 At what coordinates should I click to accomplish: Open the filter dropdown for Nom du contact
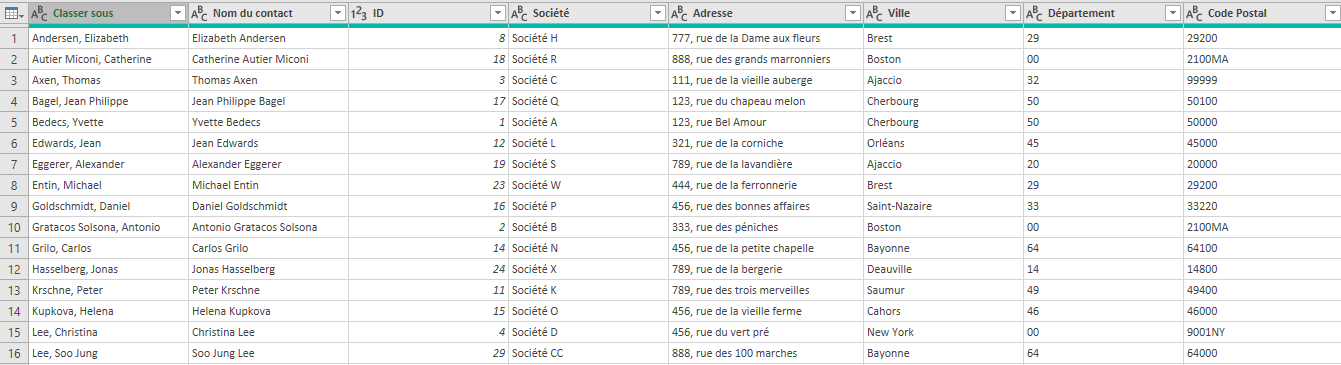coord(338,14)
